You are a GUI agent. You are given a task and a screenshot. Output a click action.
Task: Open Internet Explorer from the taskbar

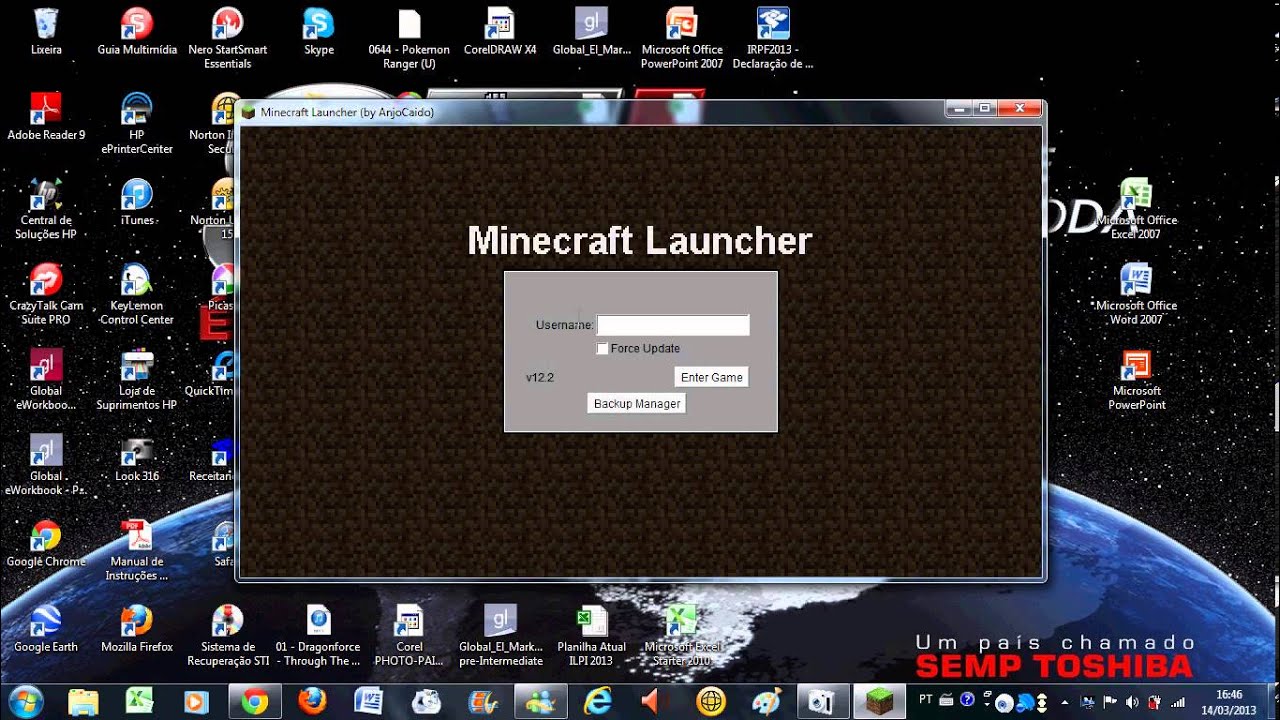tap(597, 701)
